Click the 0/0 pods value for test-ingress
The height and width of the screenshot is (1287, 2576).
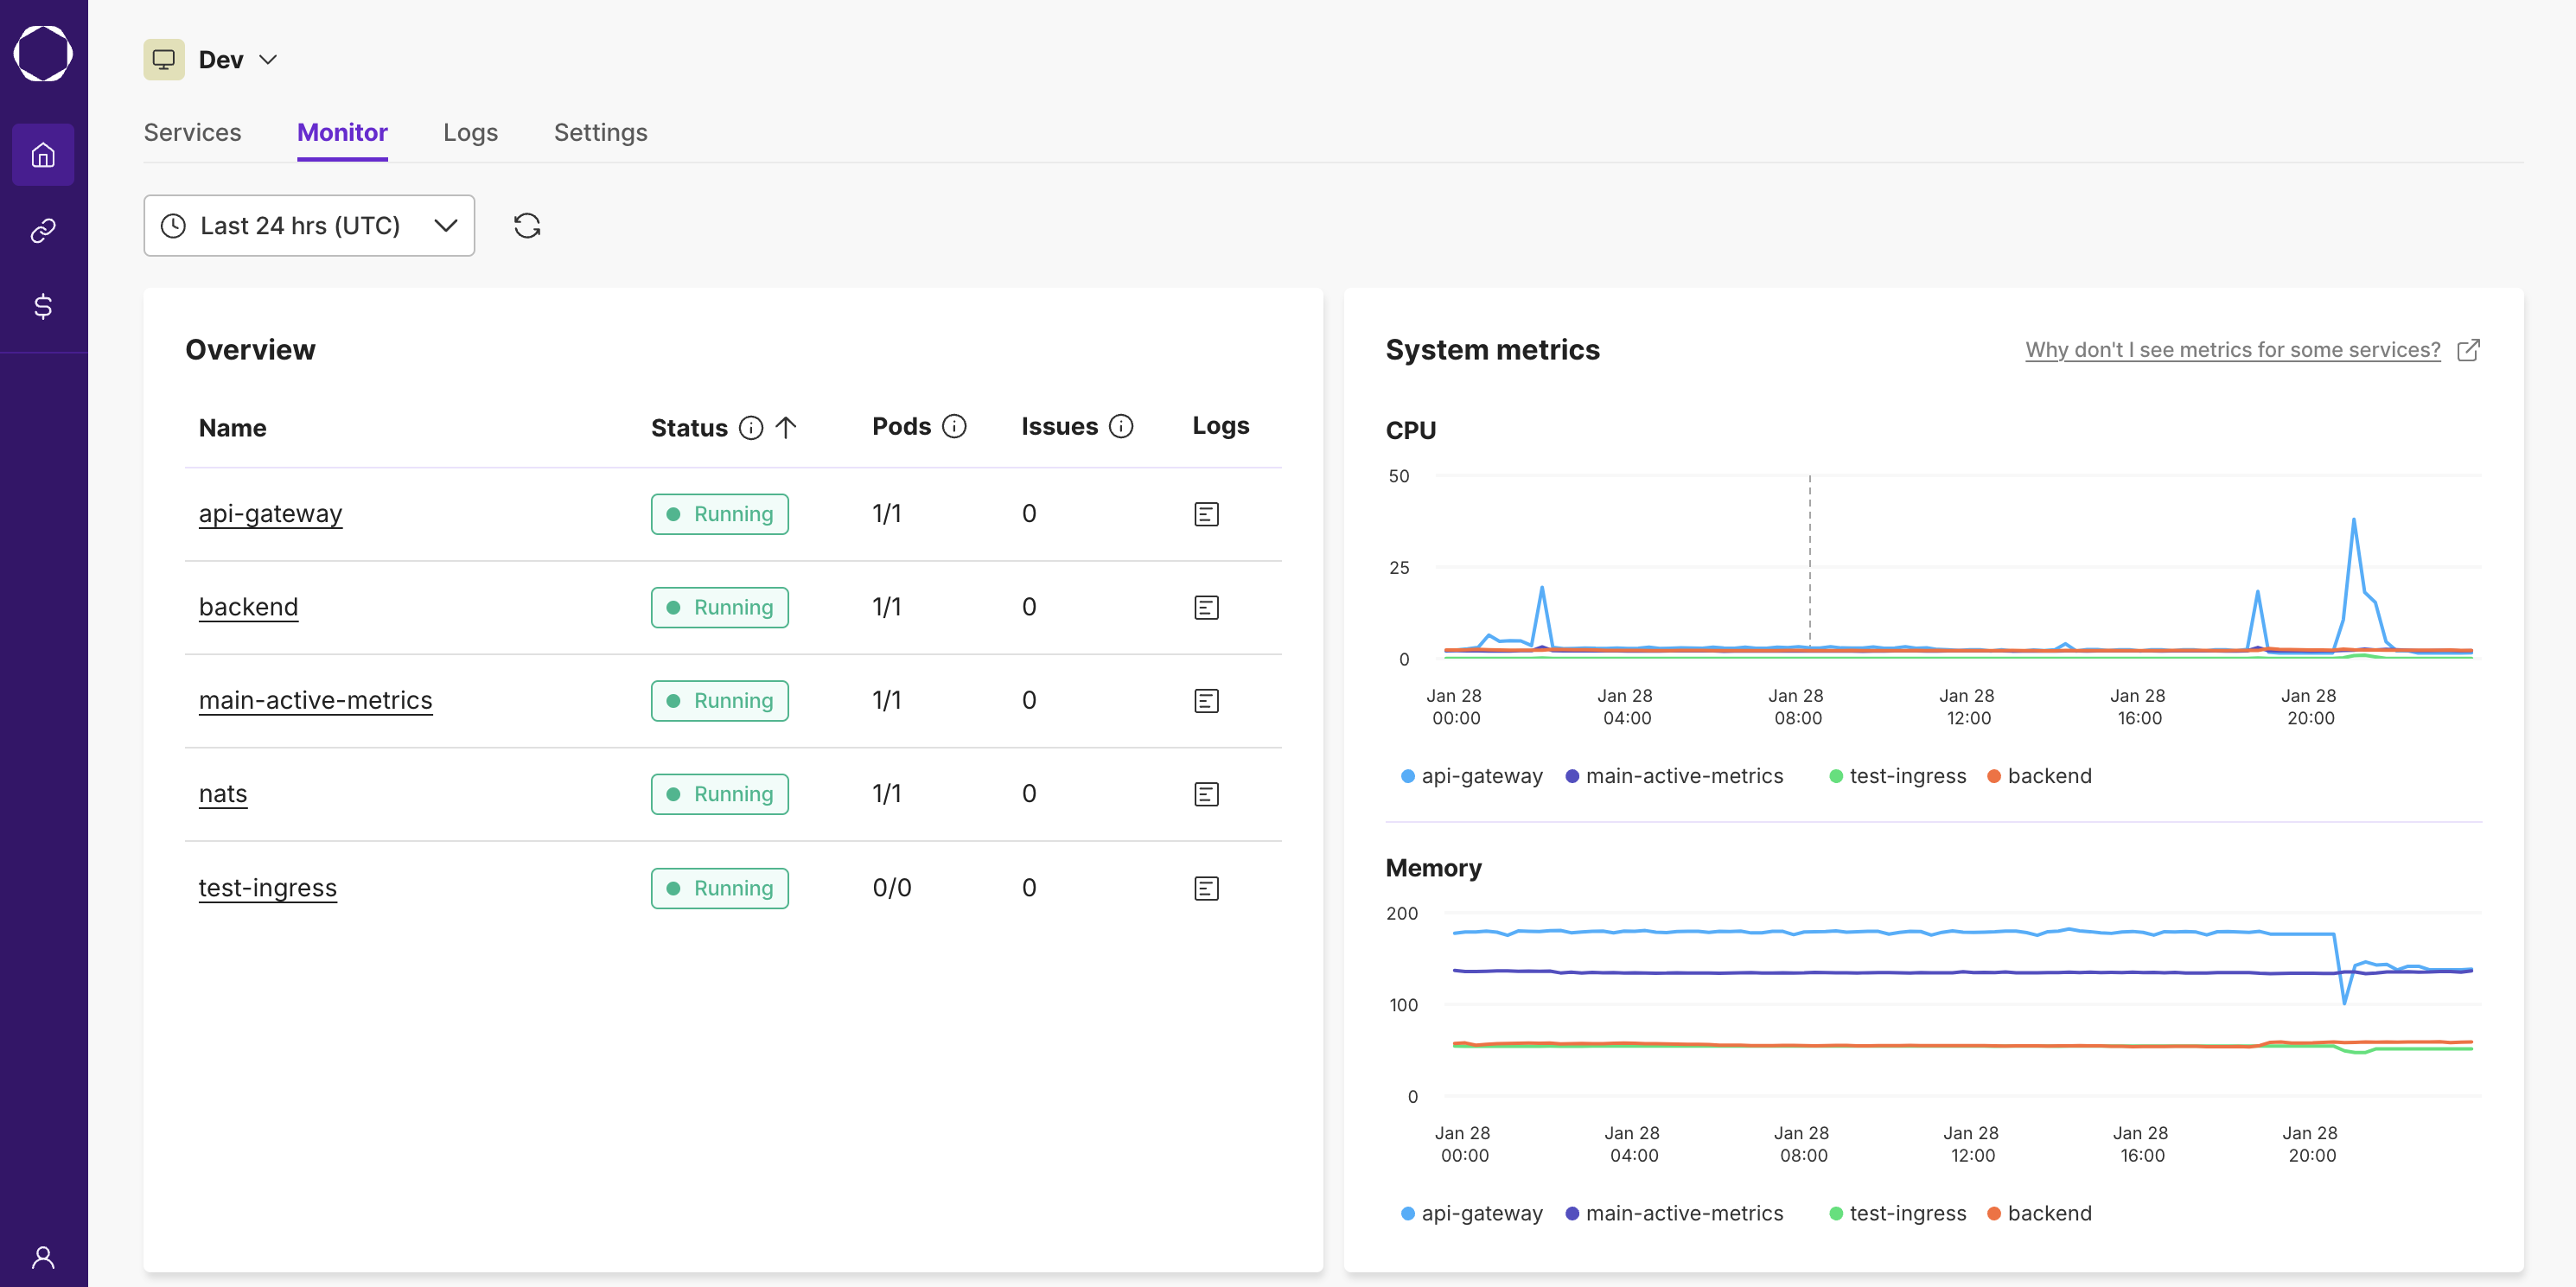pos(891,888)
